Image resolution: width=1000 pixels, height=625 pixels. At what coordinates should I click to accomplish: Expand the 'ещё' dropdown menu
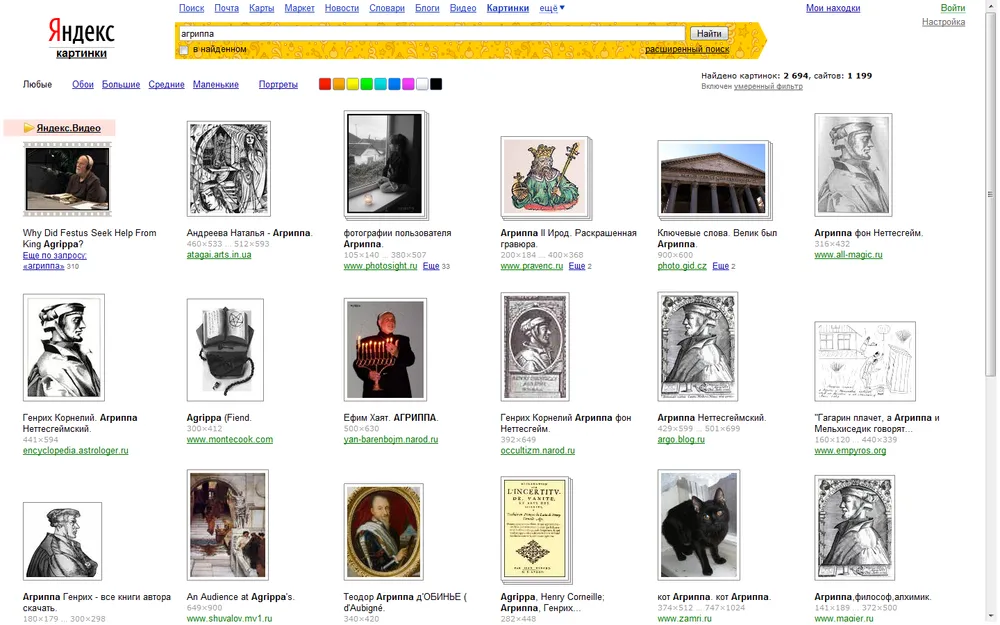(552, 8)
